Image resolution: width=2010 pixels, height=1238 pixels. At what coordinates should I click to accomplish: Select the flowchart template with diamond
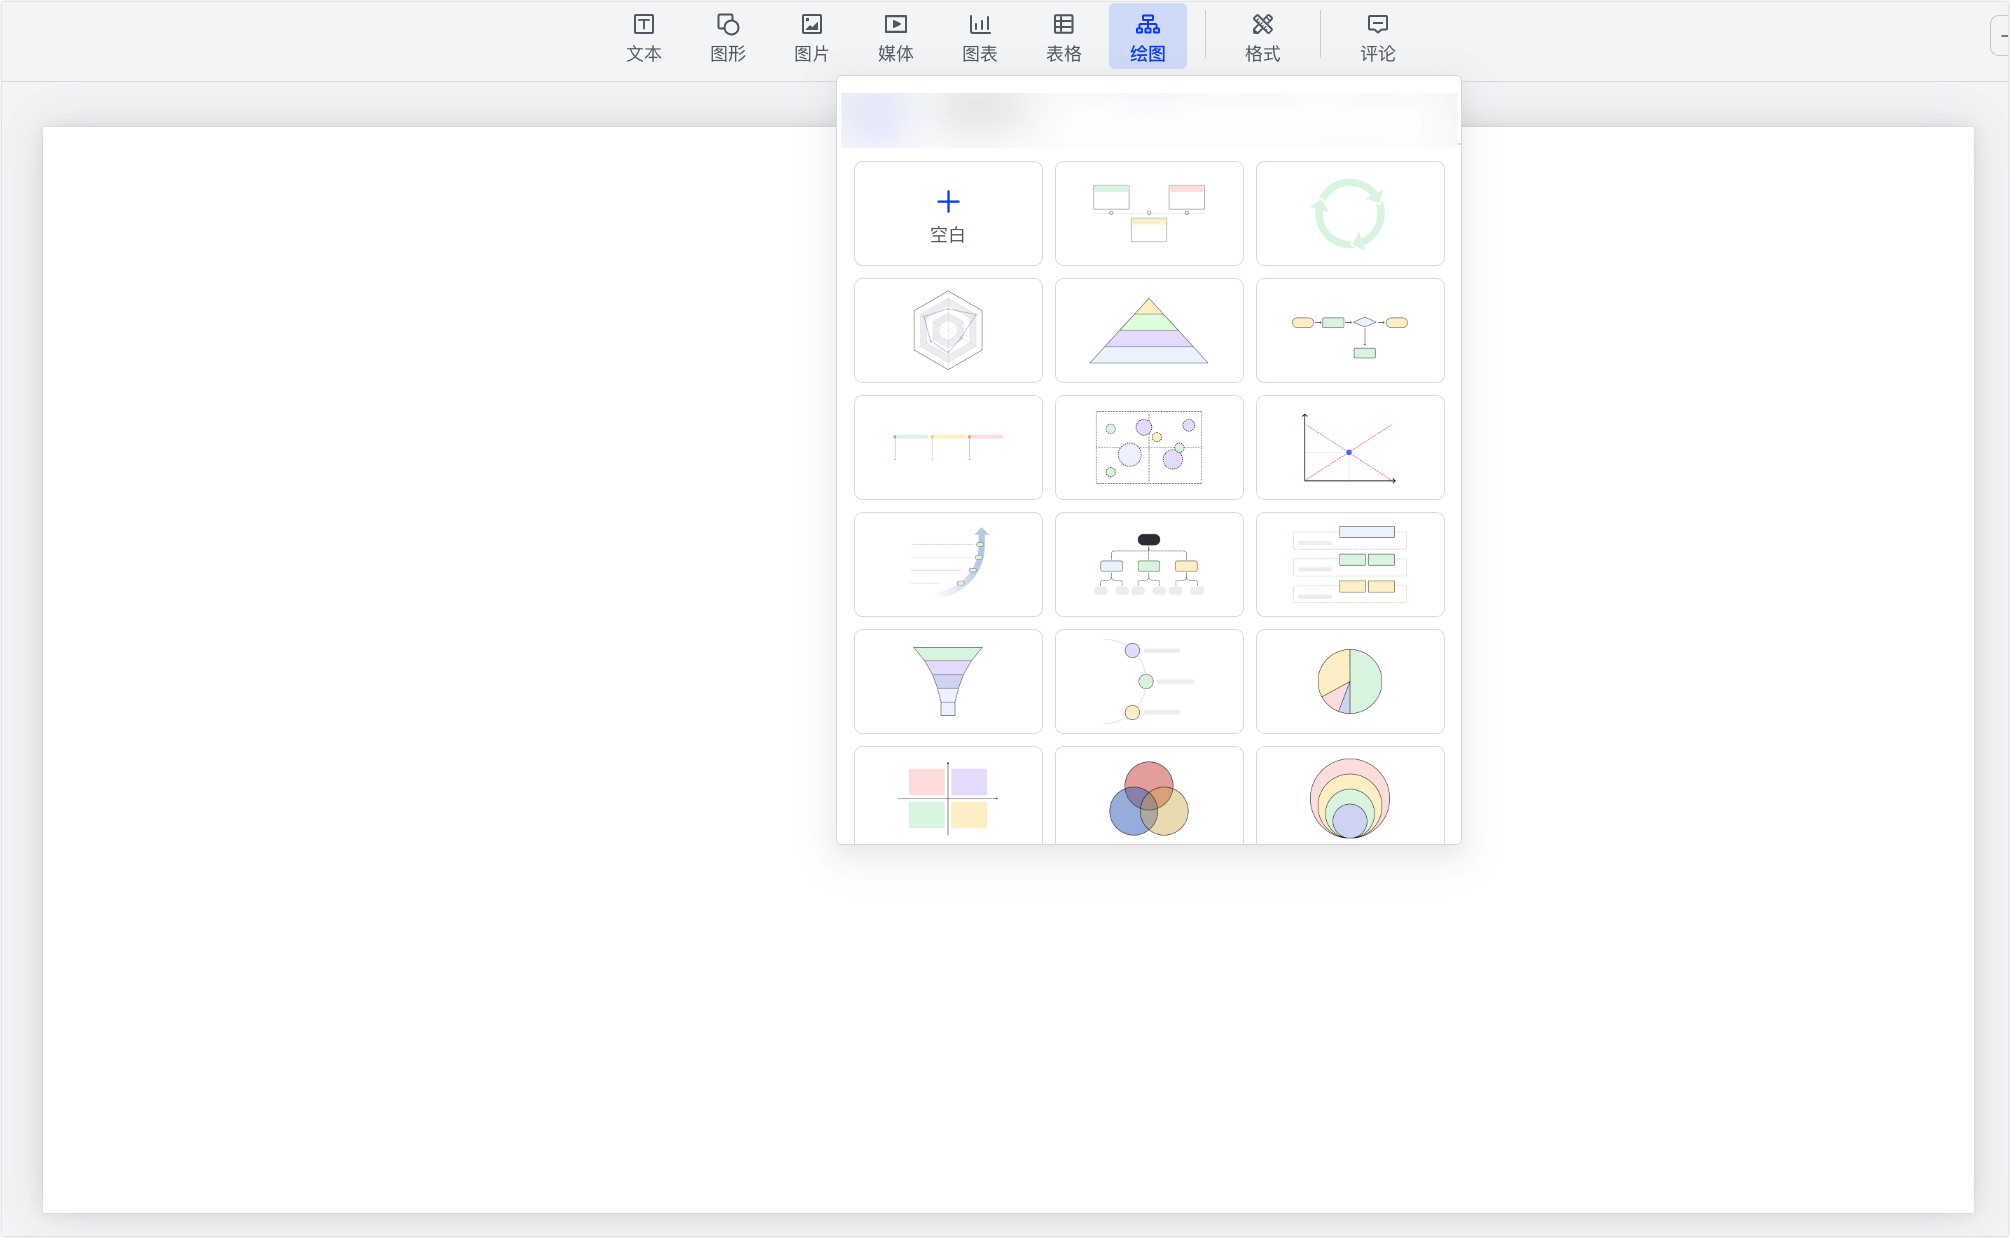click(1350, 331)
